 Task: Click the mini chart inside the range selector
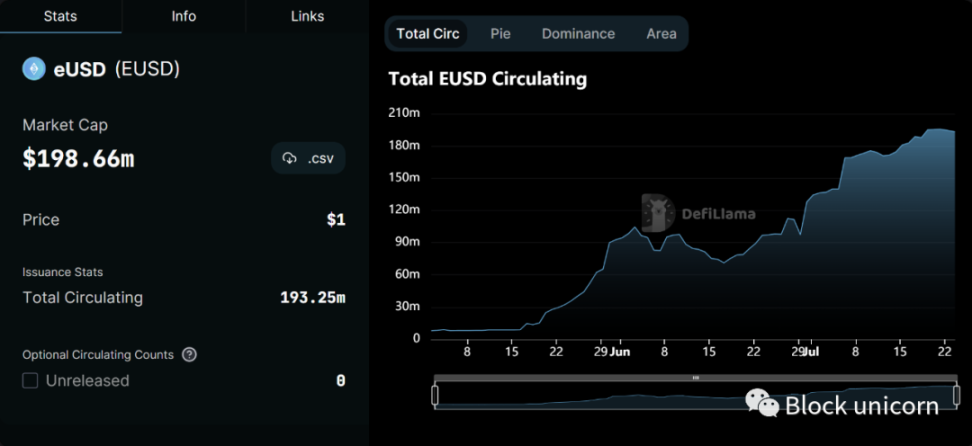[x=600, y=397]
